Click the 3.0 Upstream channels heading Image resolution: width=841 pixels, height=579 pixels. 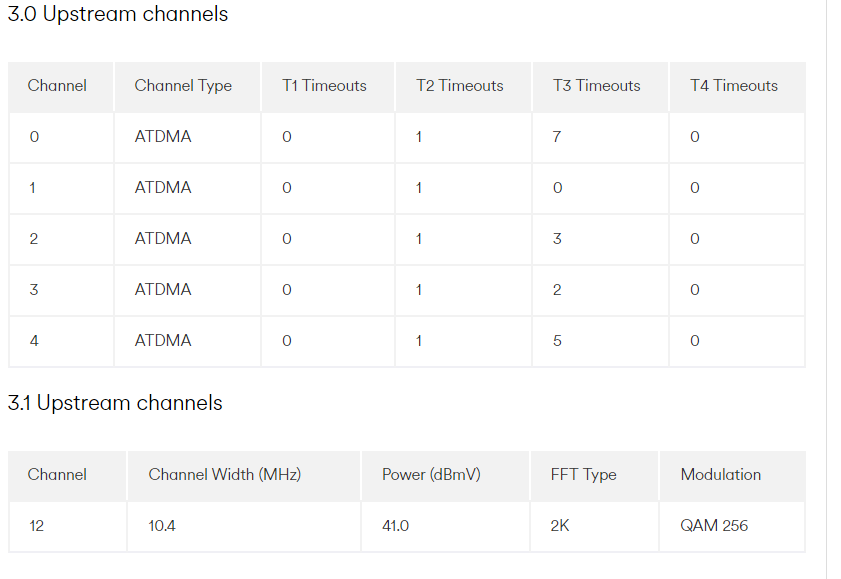[x=118, y=15]
